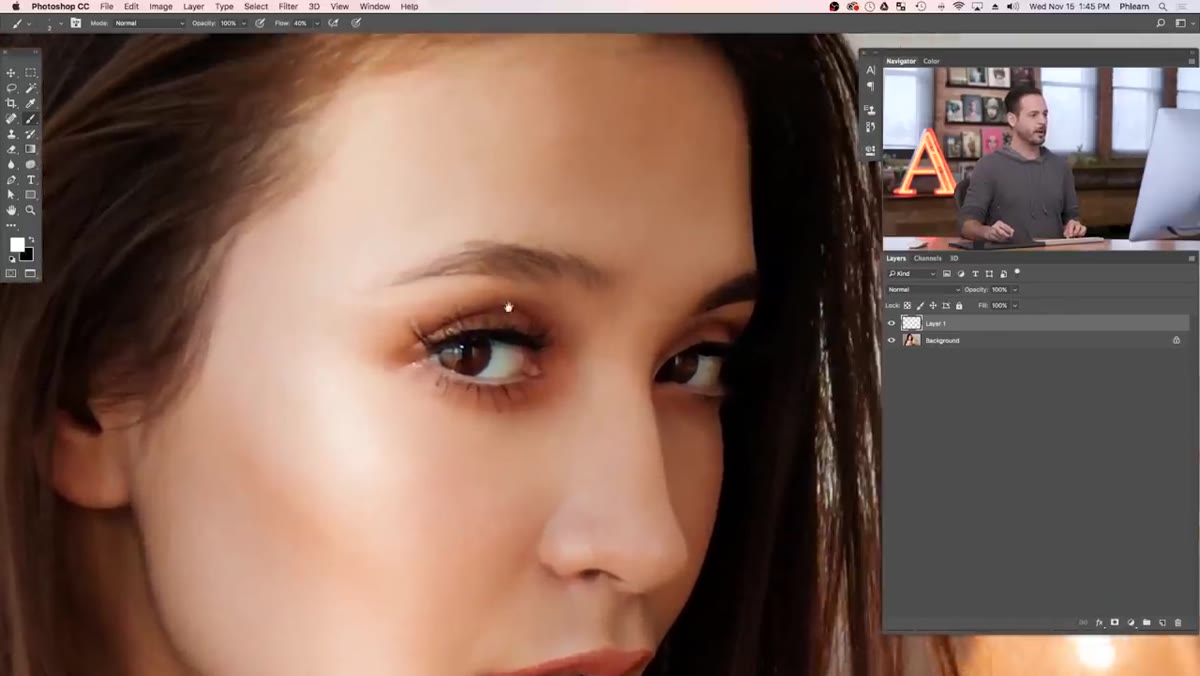Toggle adjustment layer filter in Layers panel
Image resolution: width=1200 pixels, height=676 pixels.
(961, 274)
